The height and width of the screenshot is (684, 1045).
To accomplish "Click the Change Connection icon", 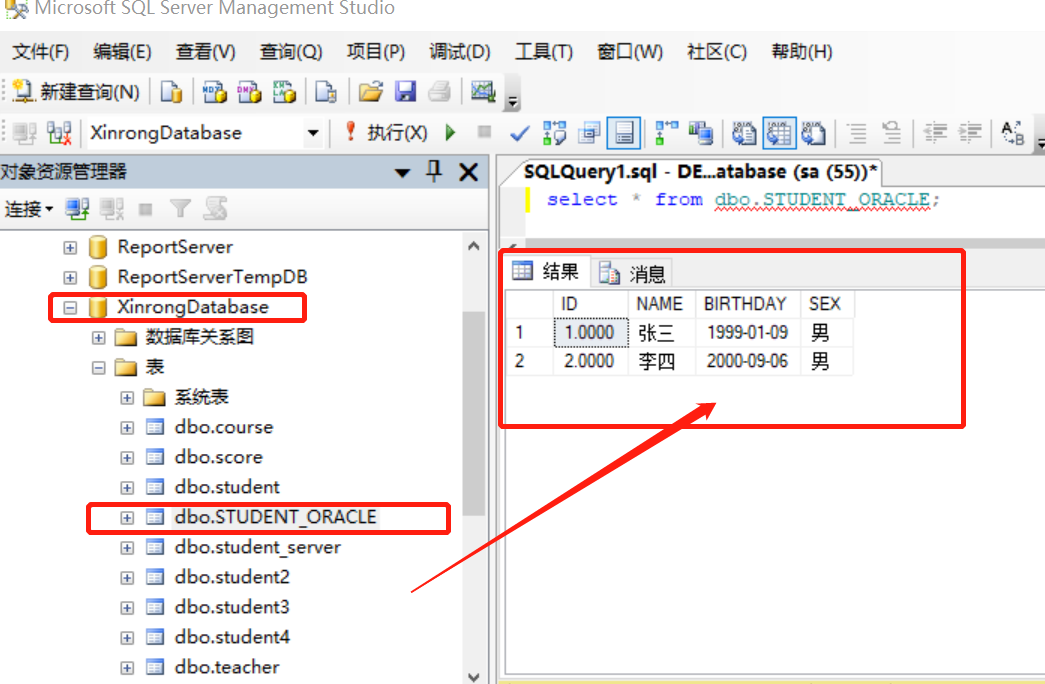I will coord(59,133).
